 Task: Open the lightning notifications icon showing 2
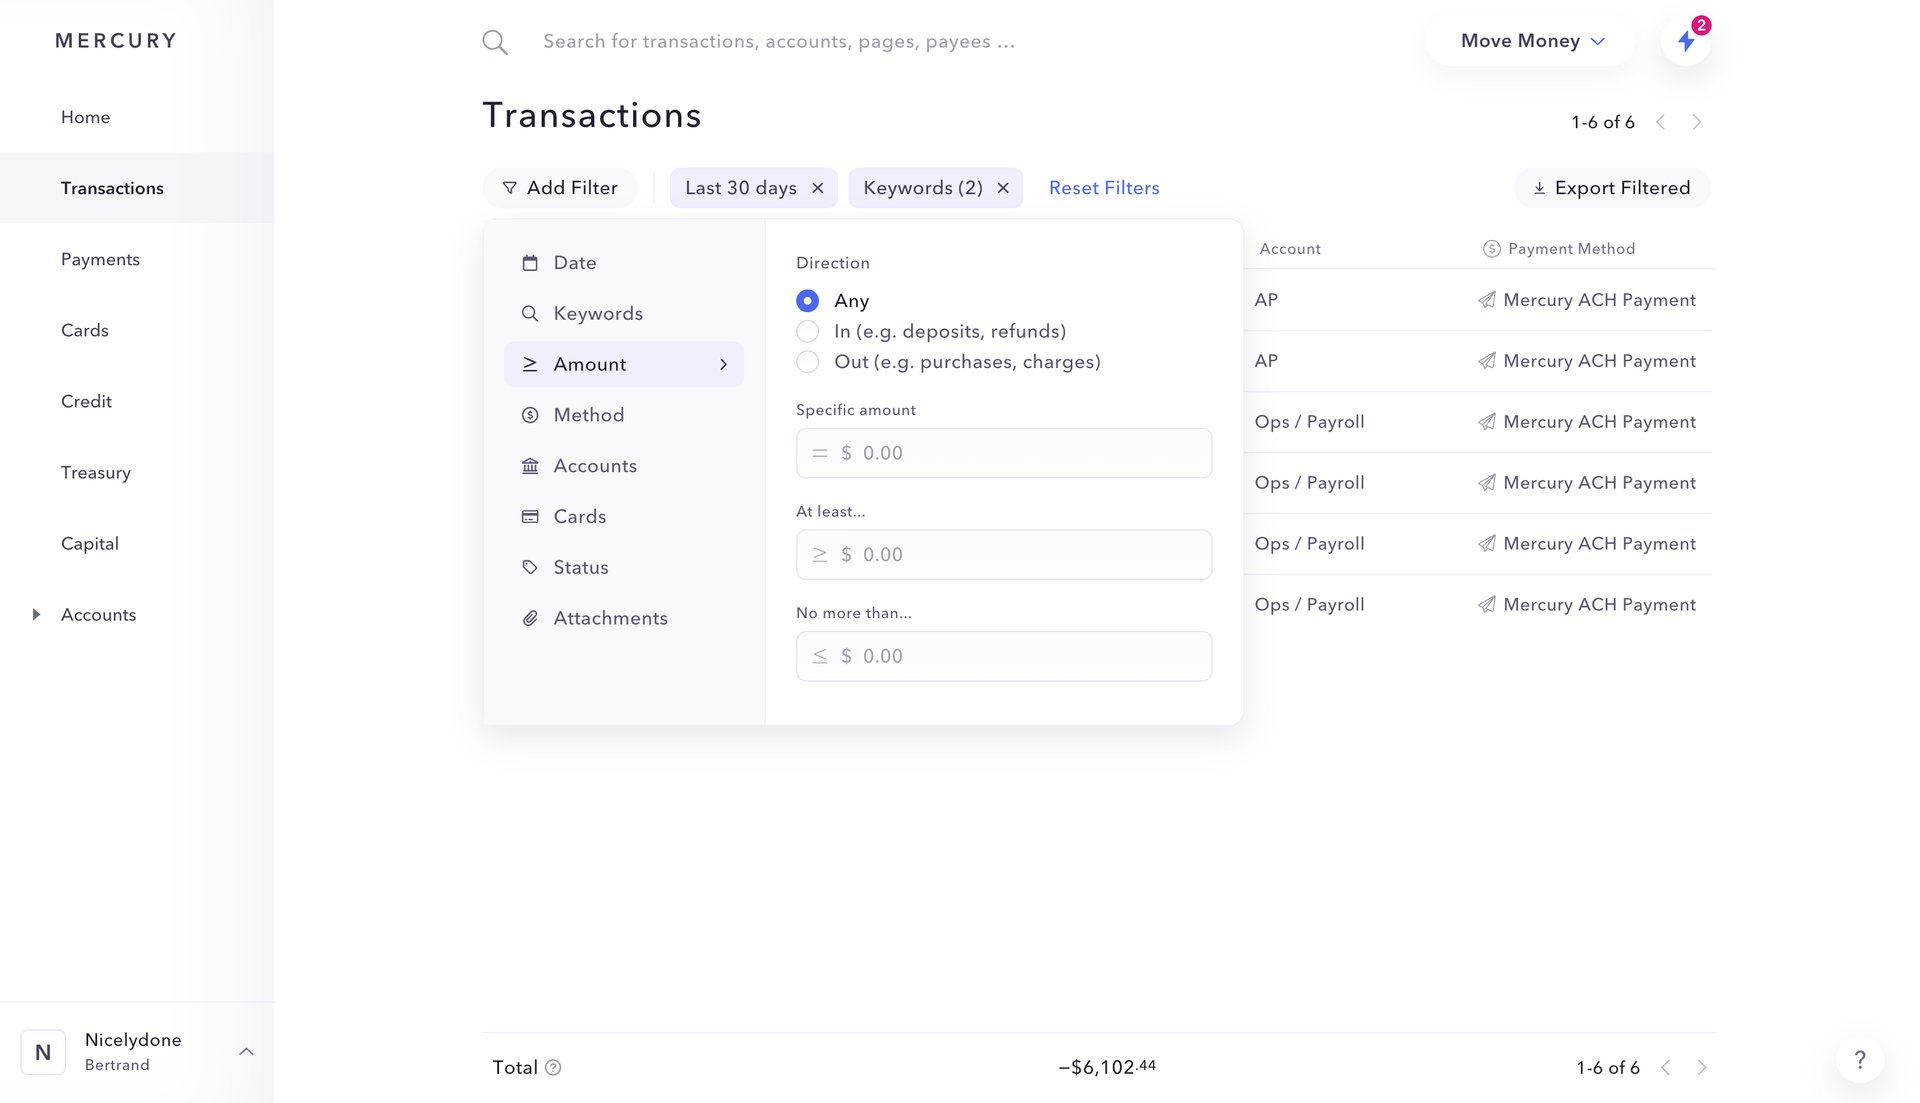pyautogui.click(x=1687, y=40)
